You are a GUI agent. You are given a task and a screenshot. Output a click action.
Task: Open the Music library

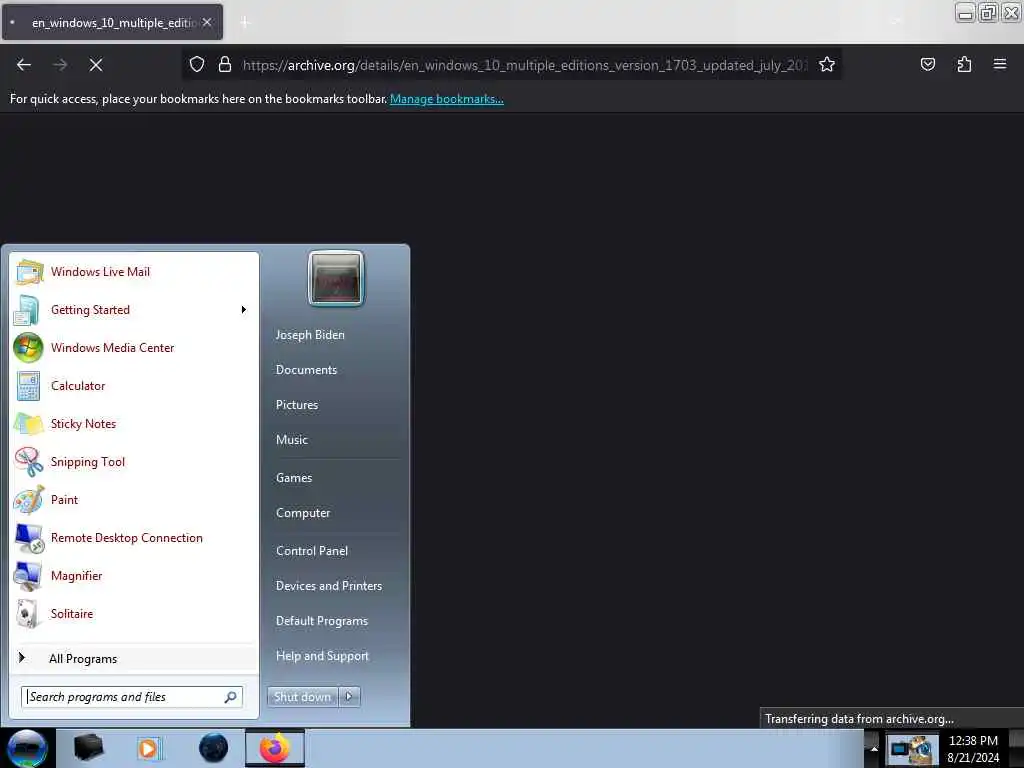tap(292, 440)
